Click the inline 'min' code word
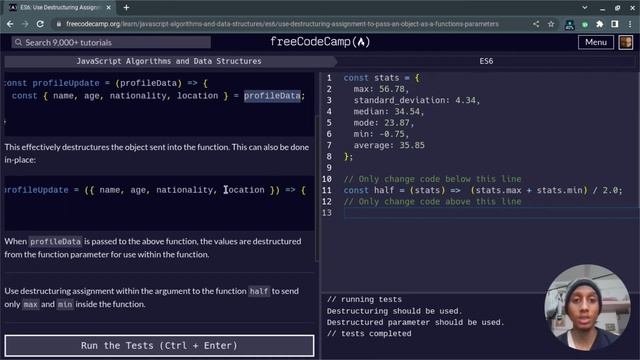 click(x=65, y=304)
